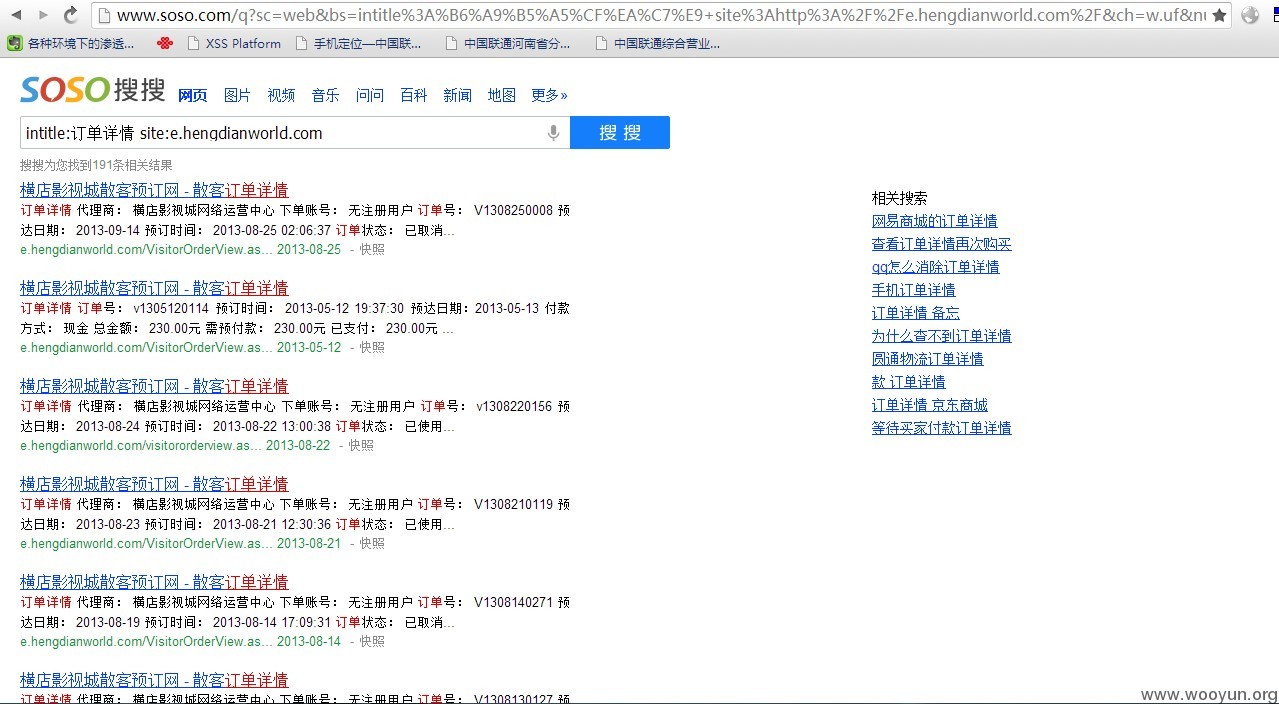
Task: Open the 中国联通河南省分 bookmark
Action: pos(507,43)
